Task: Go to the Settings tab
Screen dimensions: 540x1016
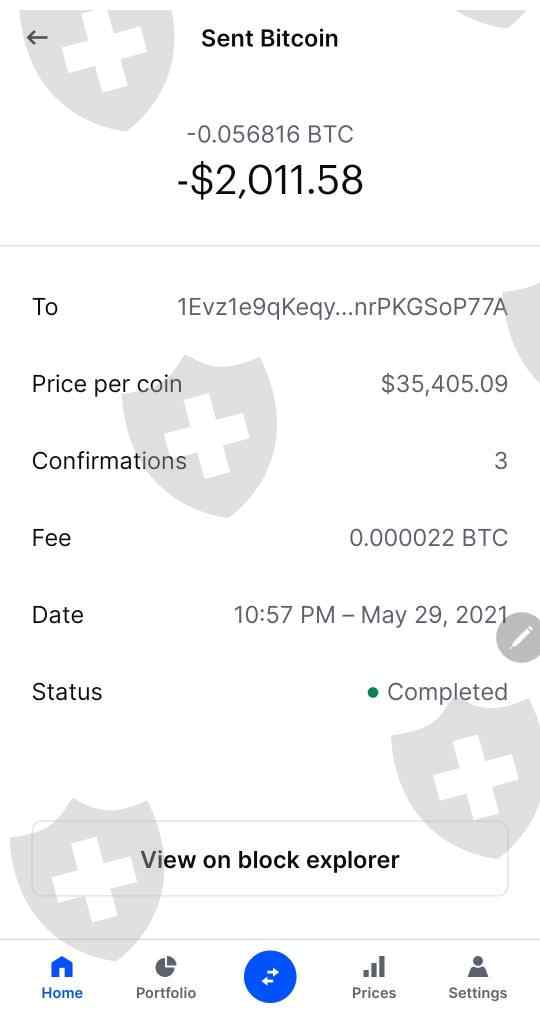Action: click(x=478, y=978)
